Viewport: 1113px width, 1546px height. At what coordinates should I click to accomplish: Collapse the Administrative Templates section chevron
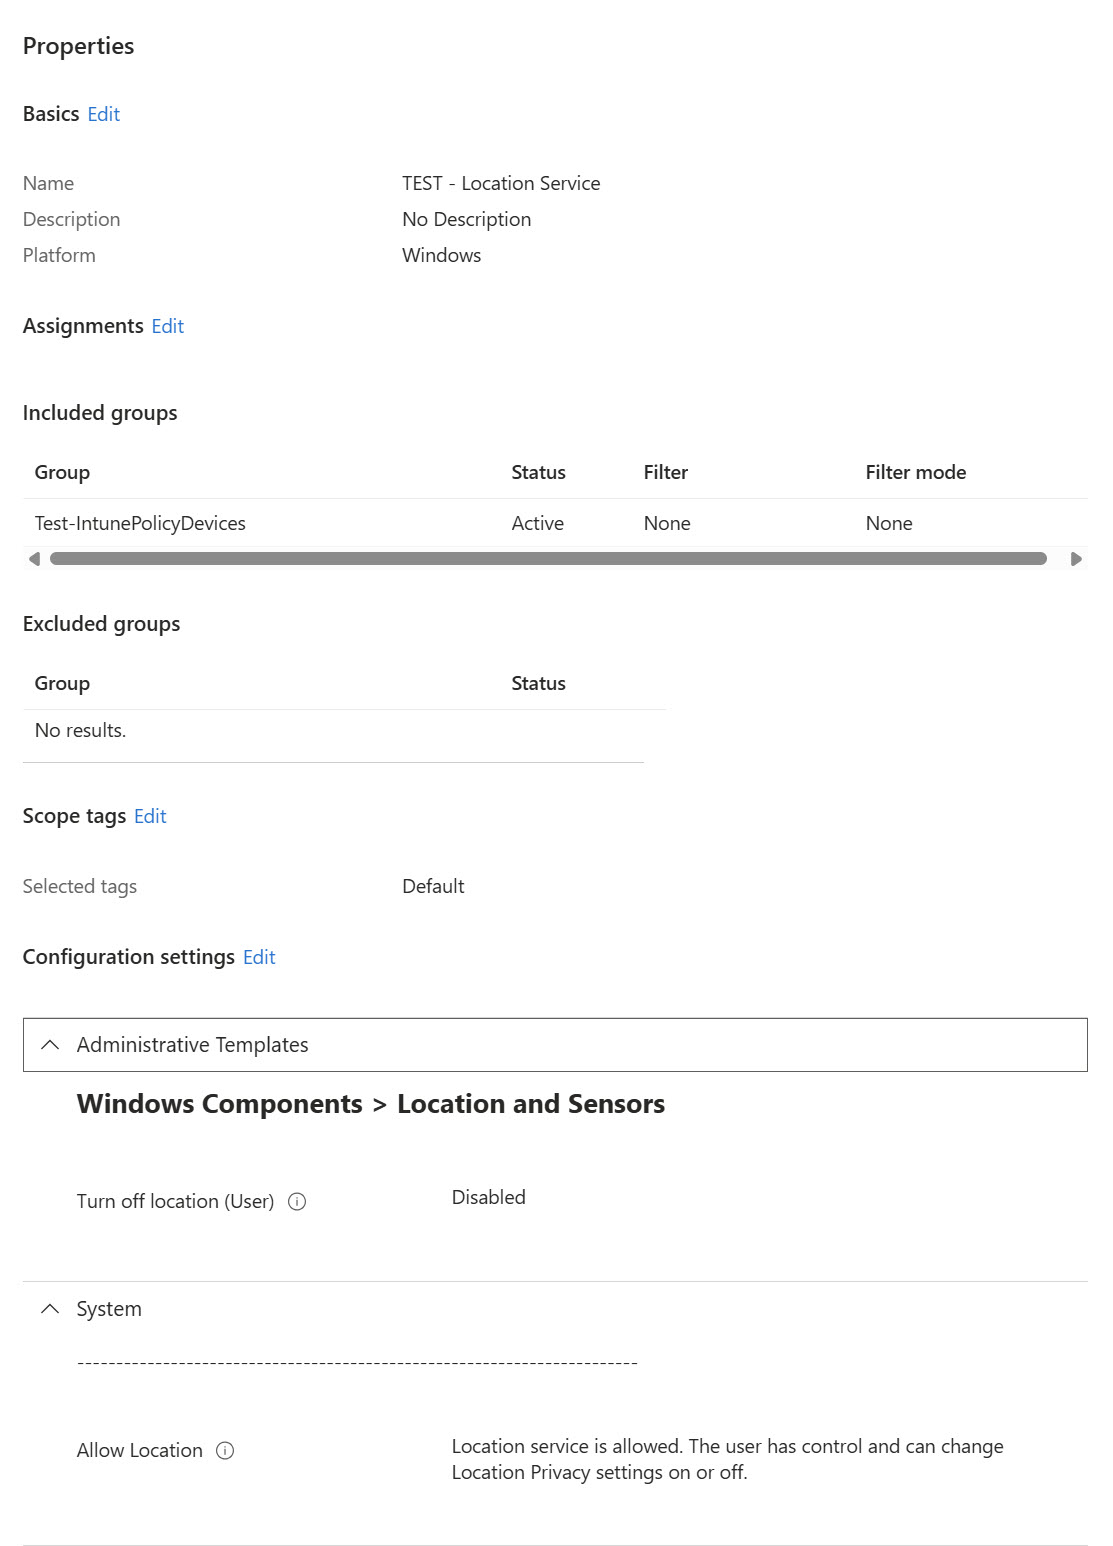50,1045
